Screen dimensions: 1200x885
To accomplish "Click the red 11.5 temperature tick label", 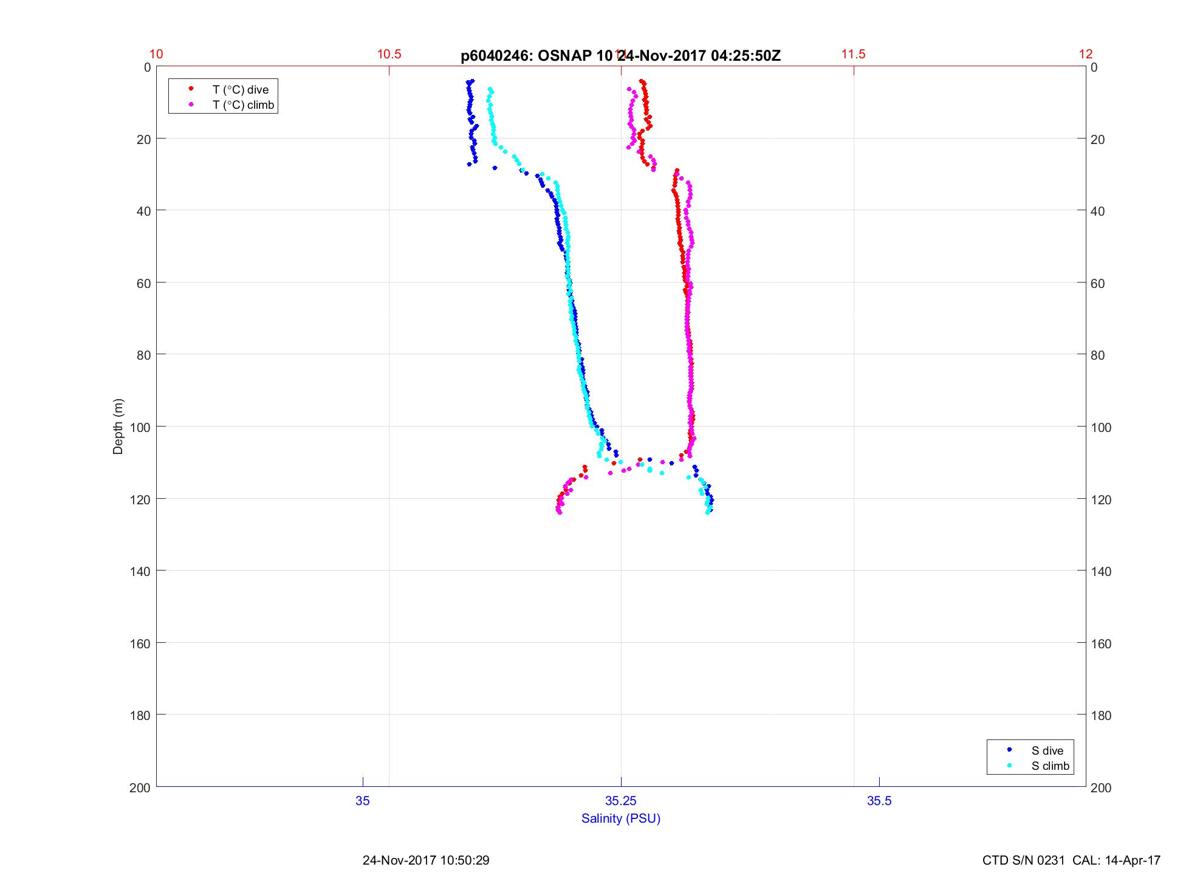I will pos(853,54).
